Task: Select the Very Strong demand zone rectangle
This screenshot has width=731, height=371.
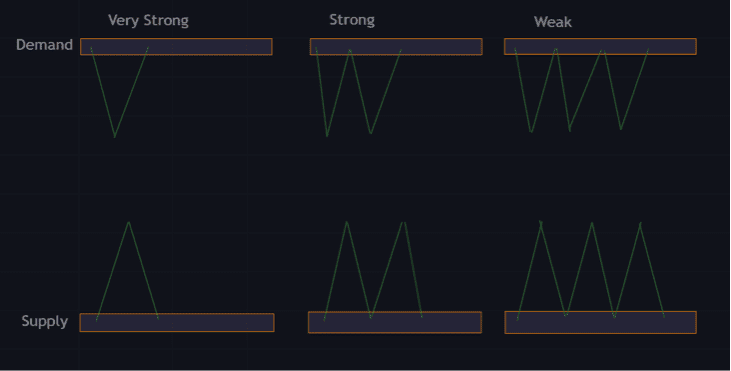Action: pos(176,47)
